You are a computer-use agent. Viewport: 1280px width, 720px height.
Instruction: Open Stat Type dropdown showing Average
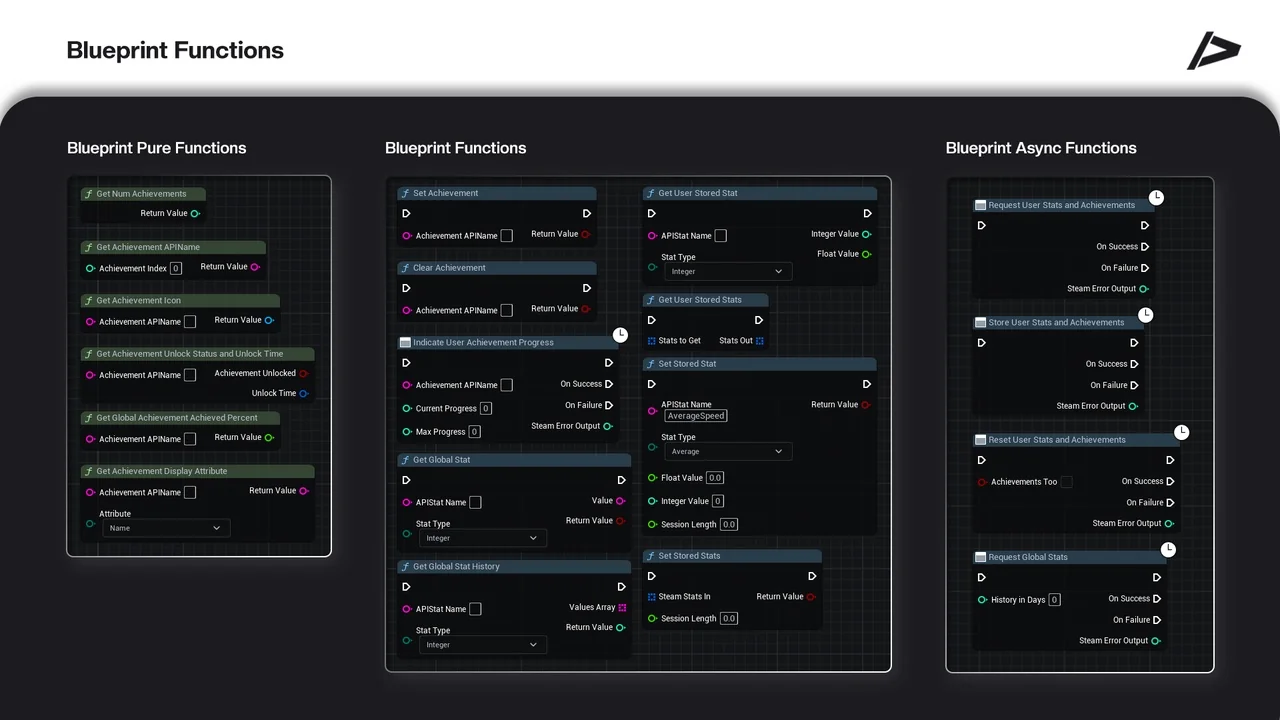727,452
